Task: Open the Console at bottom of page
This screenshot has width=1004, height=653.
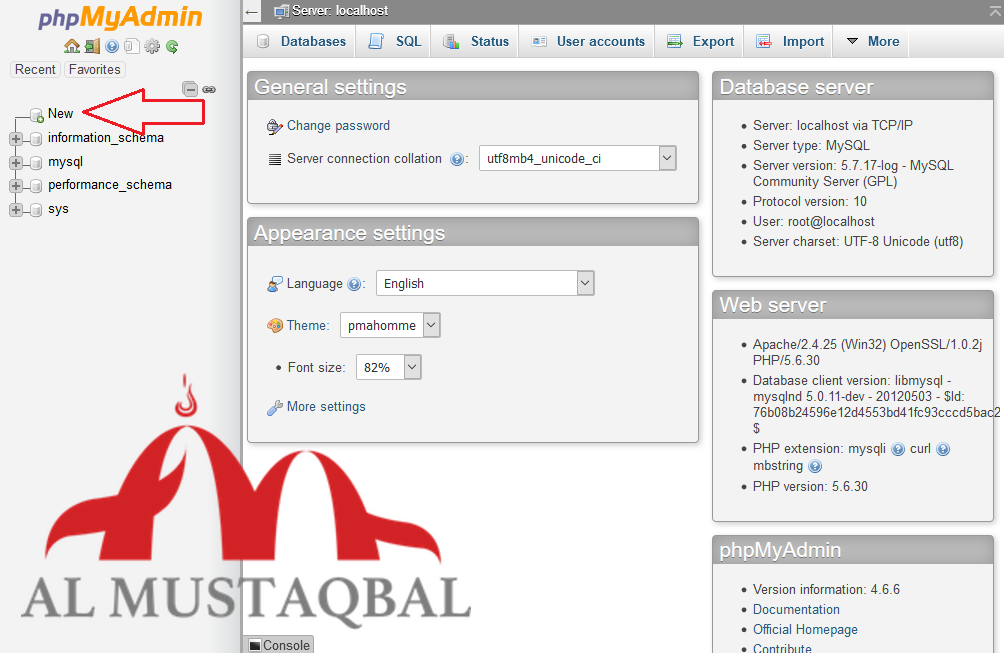Action: tap(277, 645)
